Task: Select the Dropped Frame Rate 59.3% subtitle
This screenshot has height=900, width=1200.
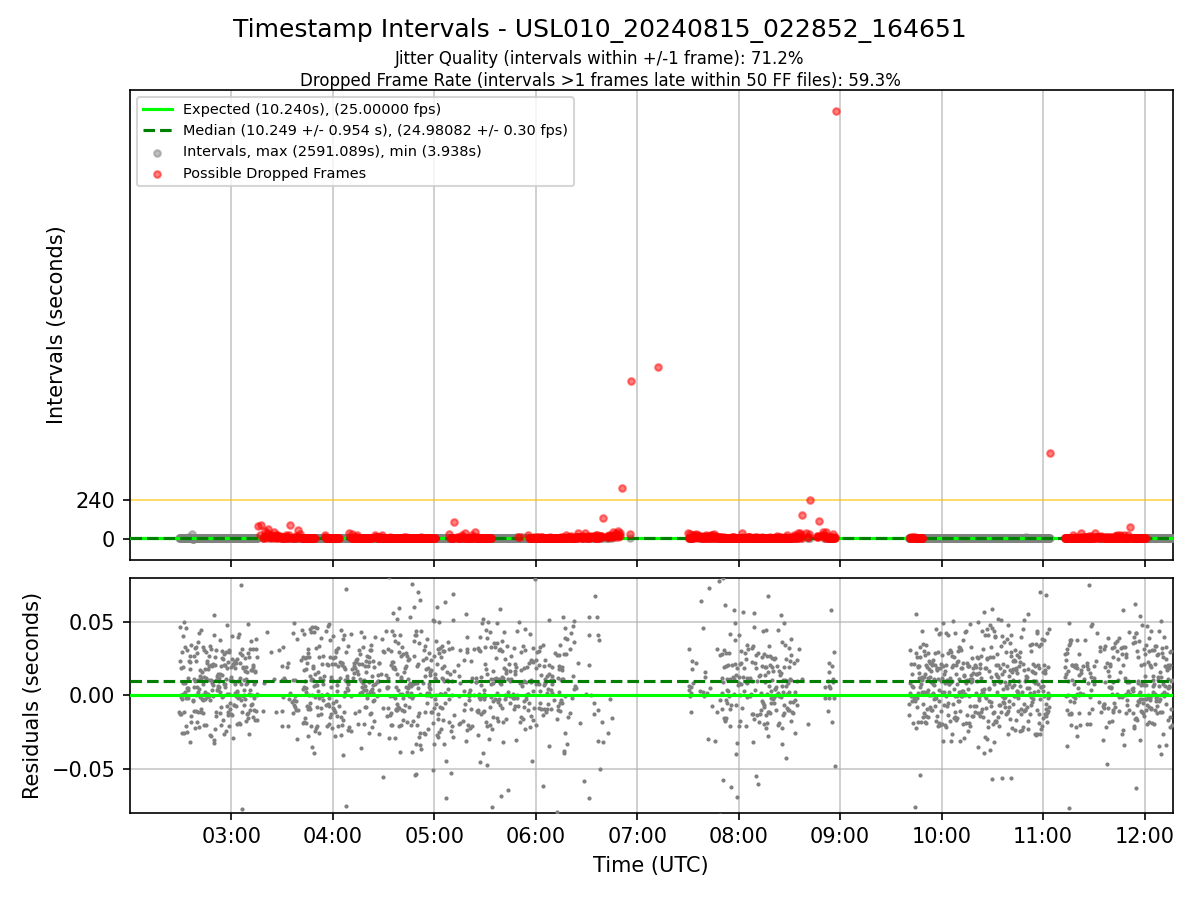Action: point(600,80)
